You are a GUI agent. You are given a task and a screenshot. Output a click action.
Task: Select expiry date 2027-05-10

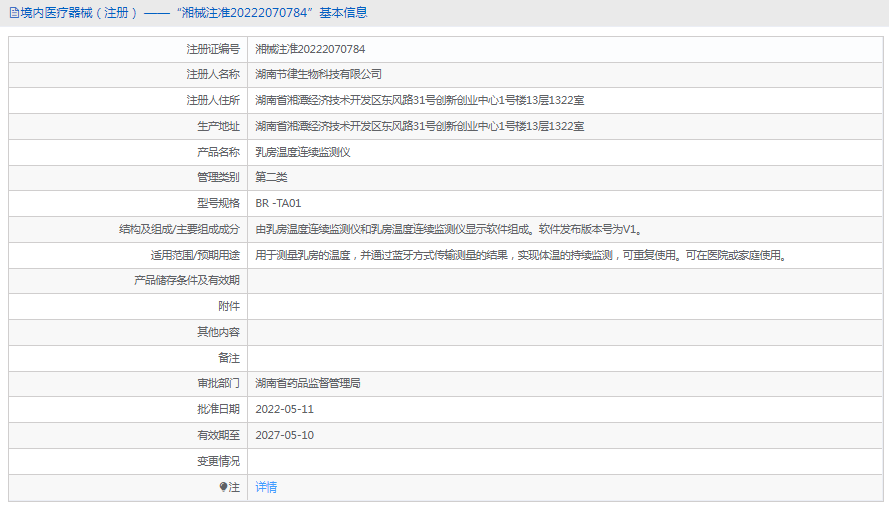pos(285,436)
